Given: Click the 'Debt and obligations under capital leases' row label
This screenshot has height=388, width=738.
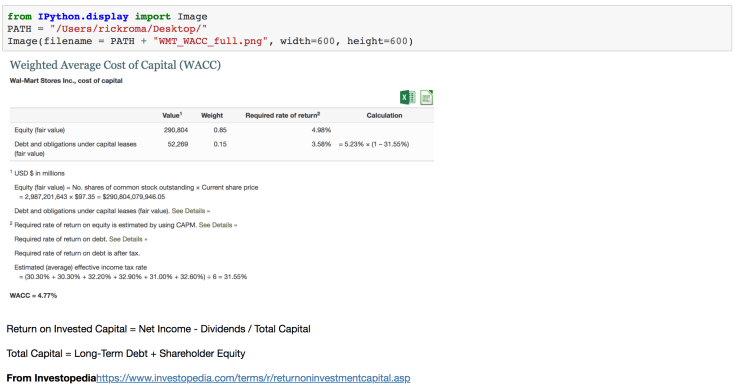Looking at the screenshot, I should (75, 149).
